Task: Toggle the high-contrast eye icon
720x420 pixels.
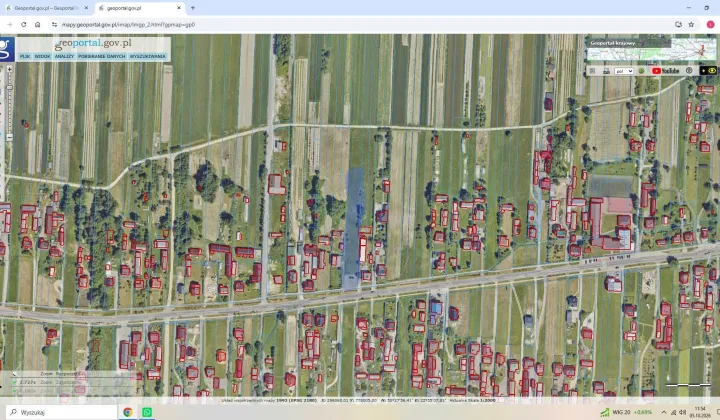Action: [x=712, y=71]
